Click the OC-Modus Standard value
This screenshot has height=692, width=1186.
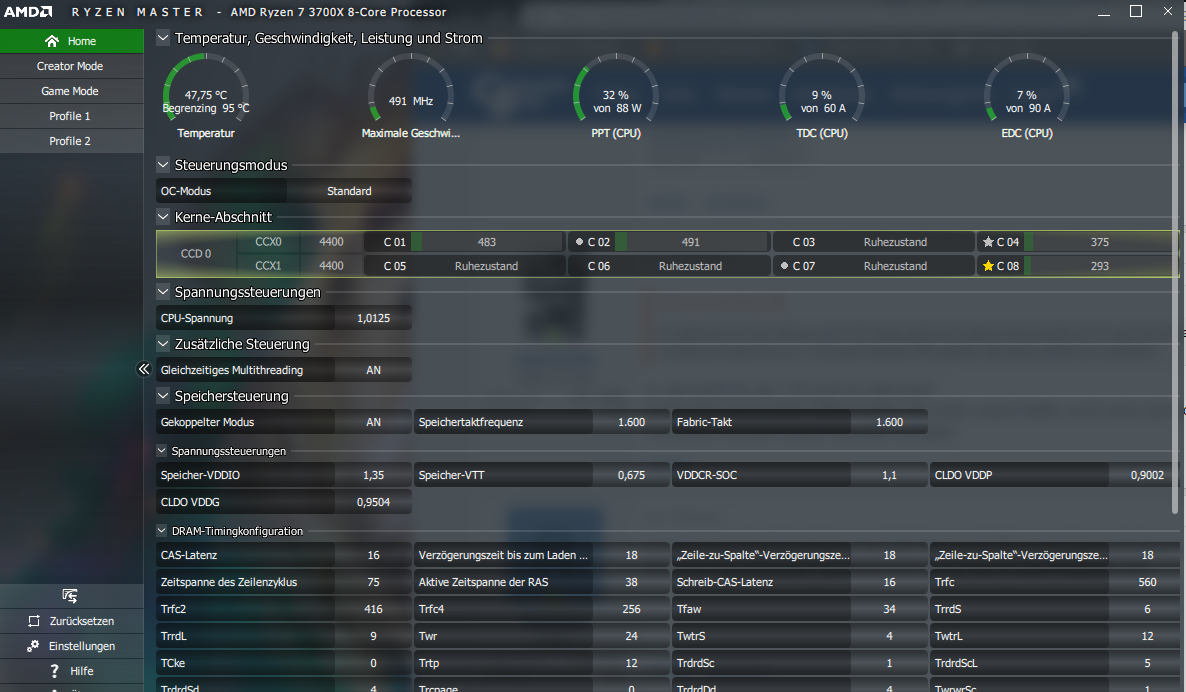click(x=349, y=191)
